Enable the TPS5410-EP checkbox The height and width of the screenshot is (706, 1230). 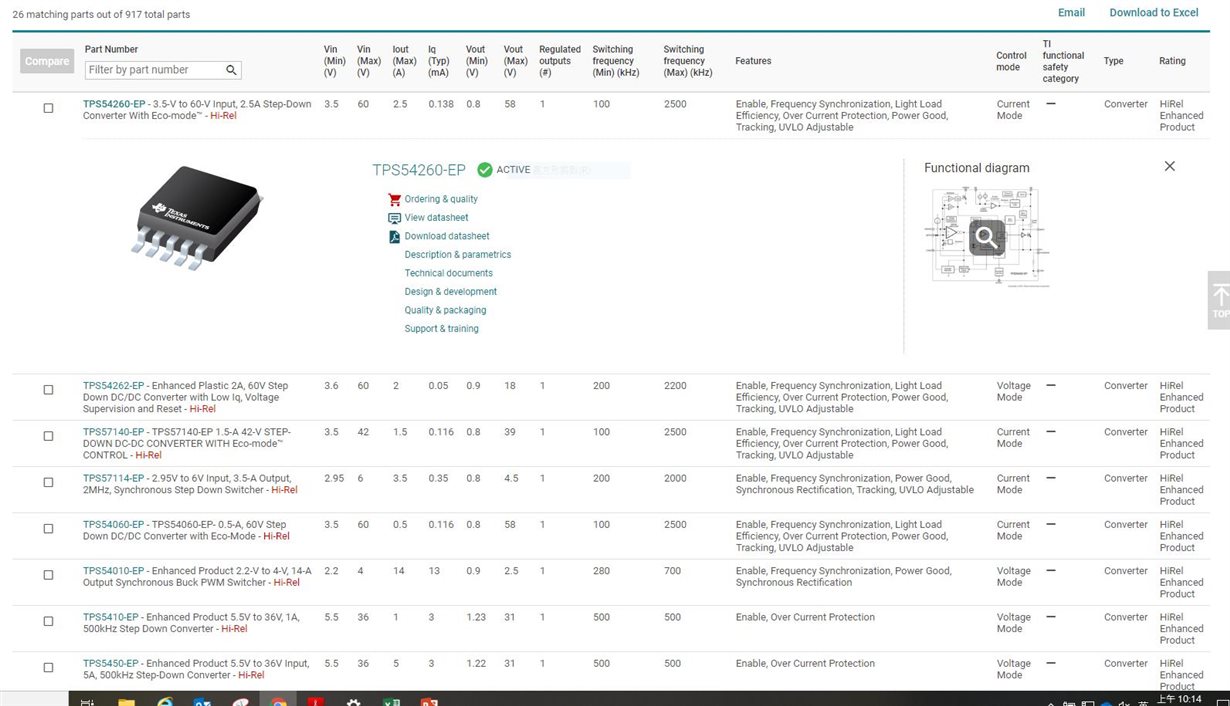tap(48, 621)
